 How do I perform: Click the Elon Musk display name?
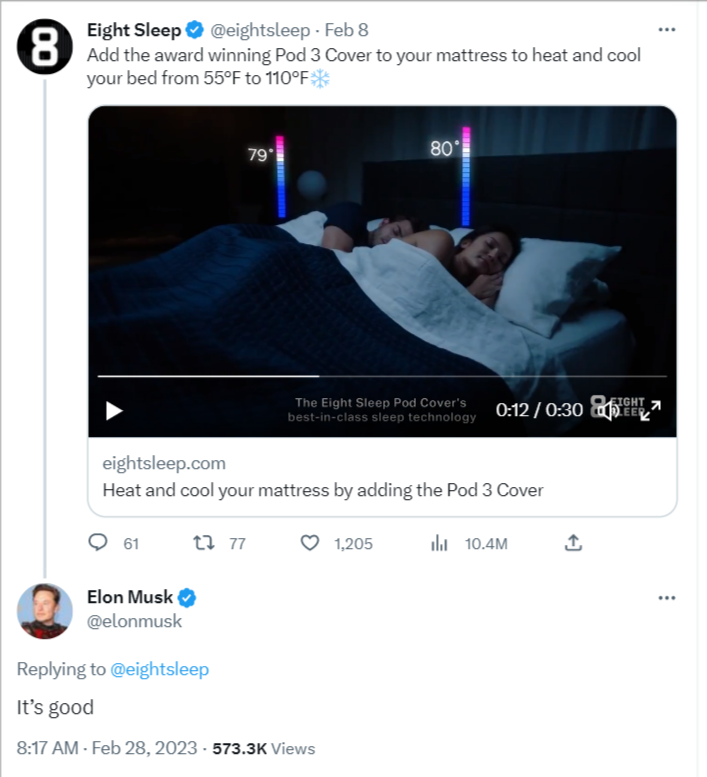pos(130,597)
